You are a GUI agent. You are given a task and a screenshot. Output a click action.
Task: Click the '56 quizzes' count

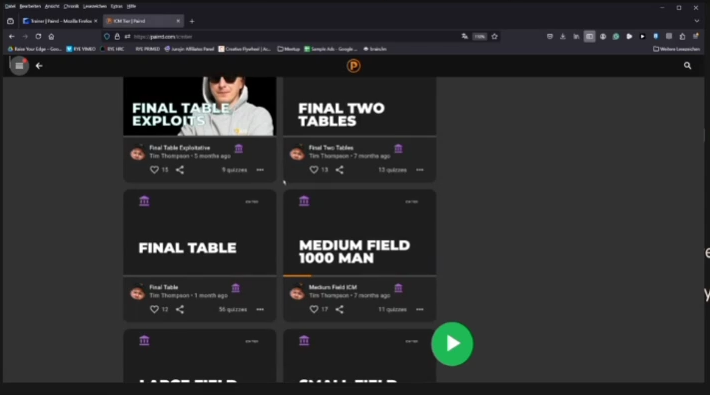[x=233, y=309]
